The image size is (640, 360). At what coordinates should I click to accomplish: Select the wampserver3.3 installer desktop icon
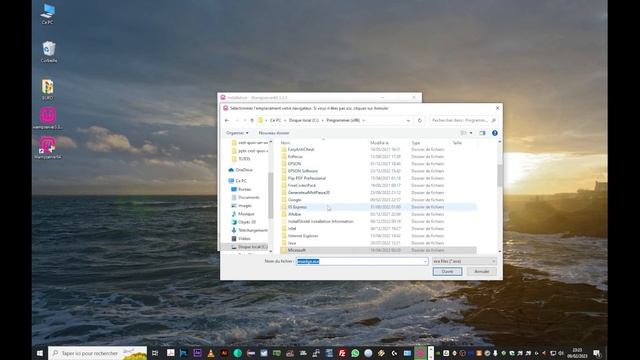click(48, 118)
